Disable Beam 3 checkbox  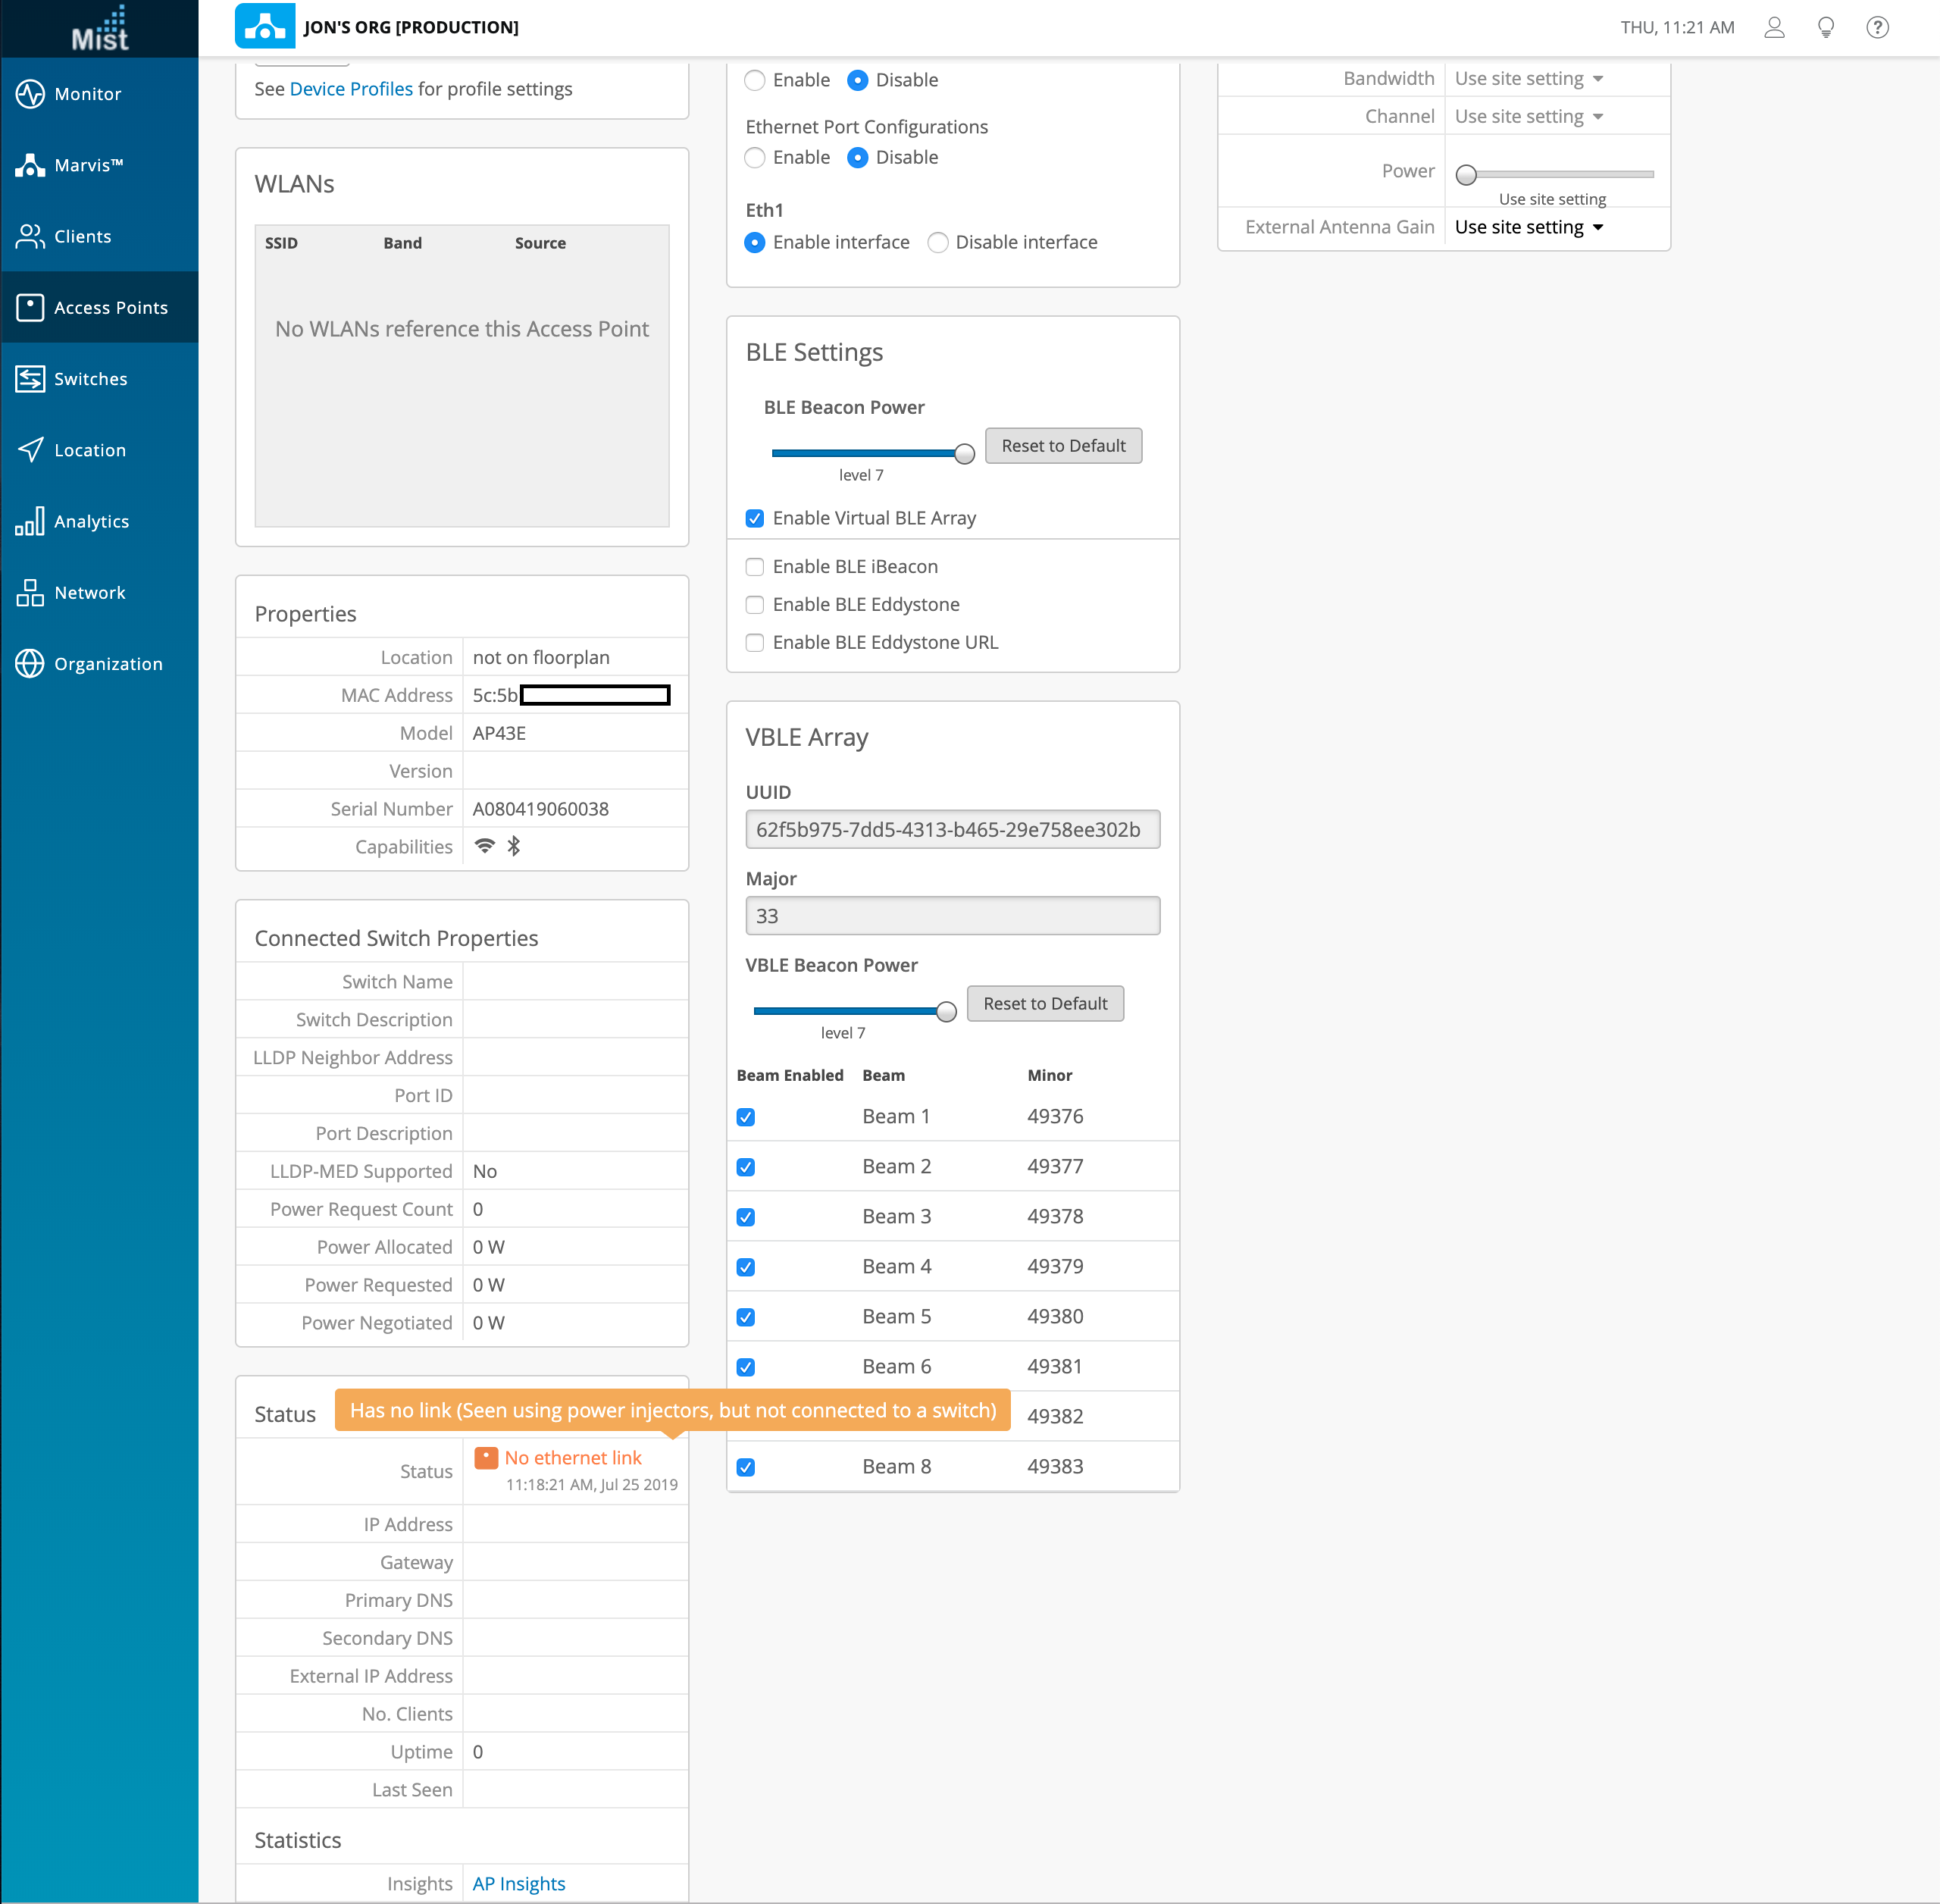[x=746, y=1217]
